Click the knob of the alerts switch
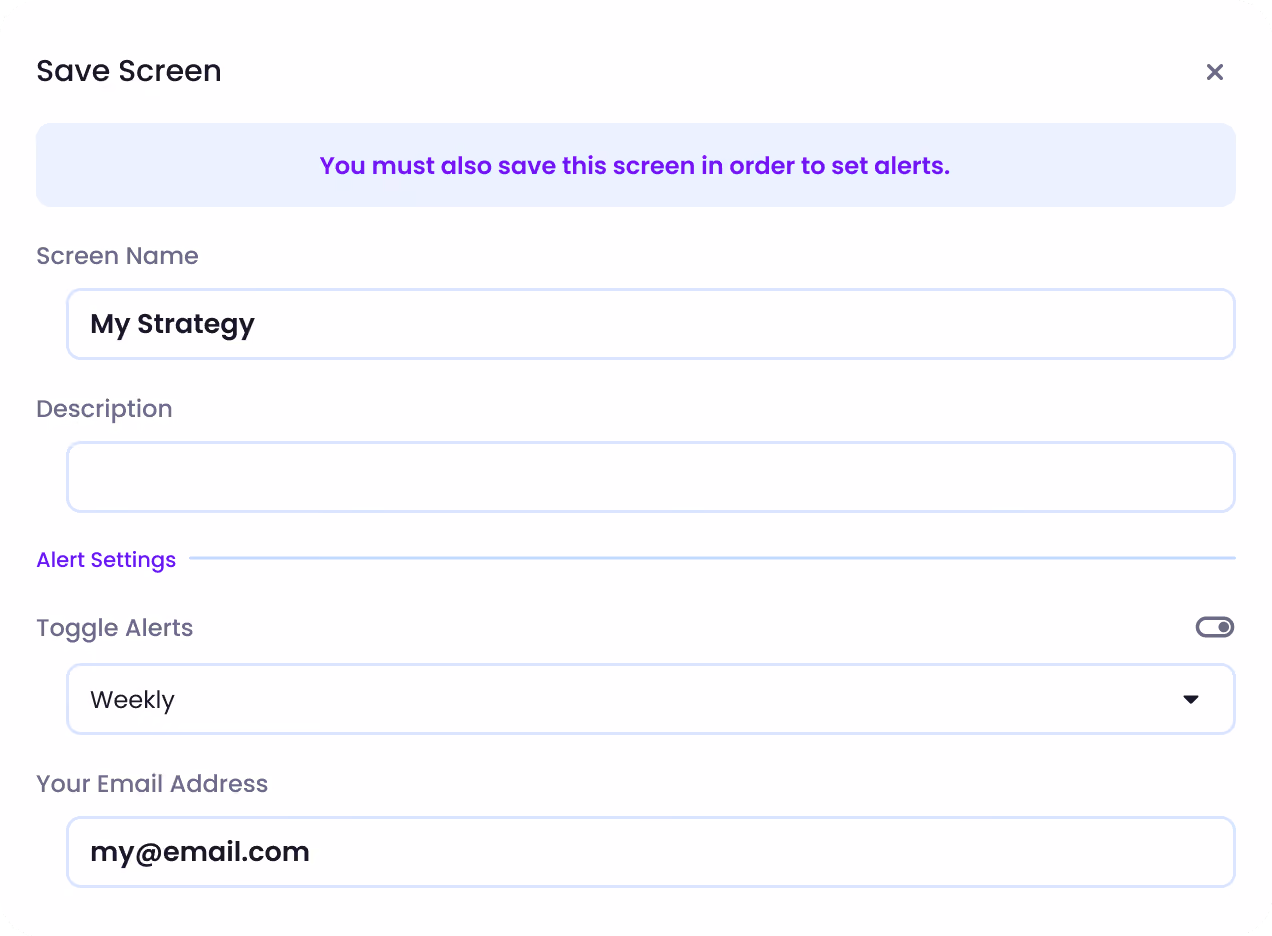 click(x=1224, y=627)
